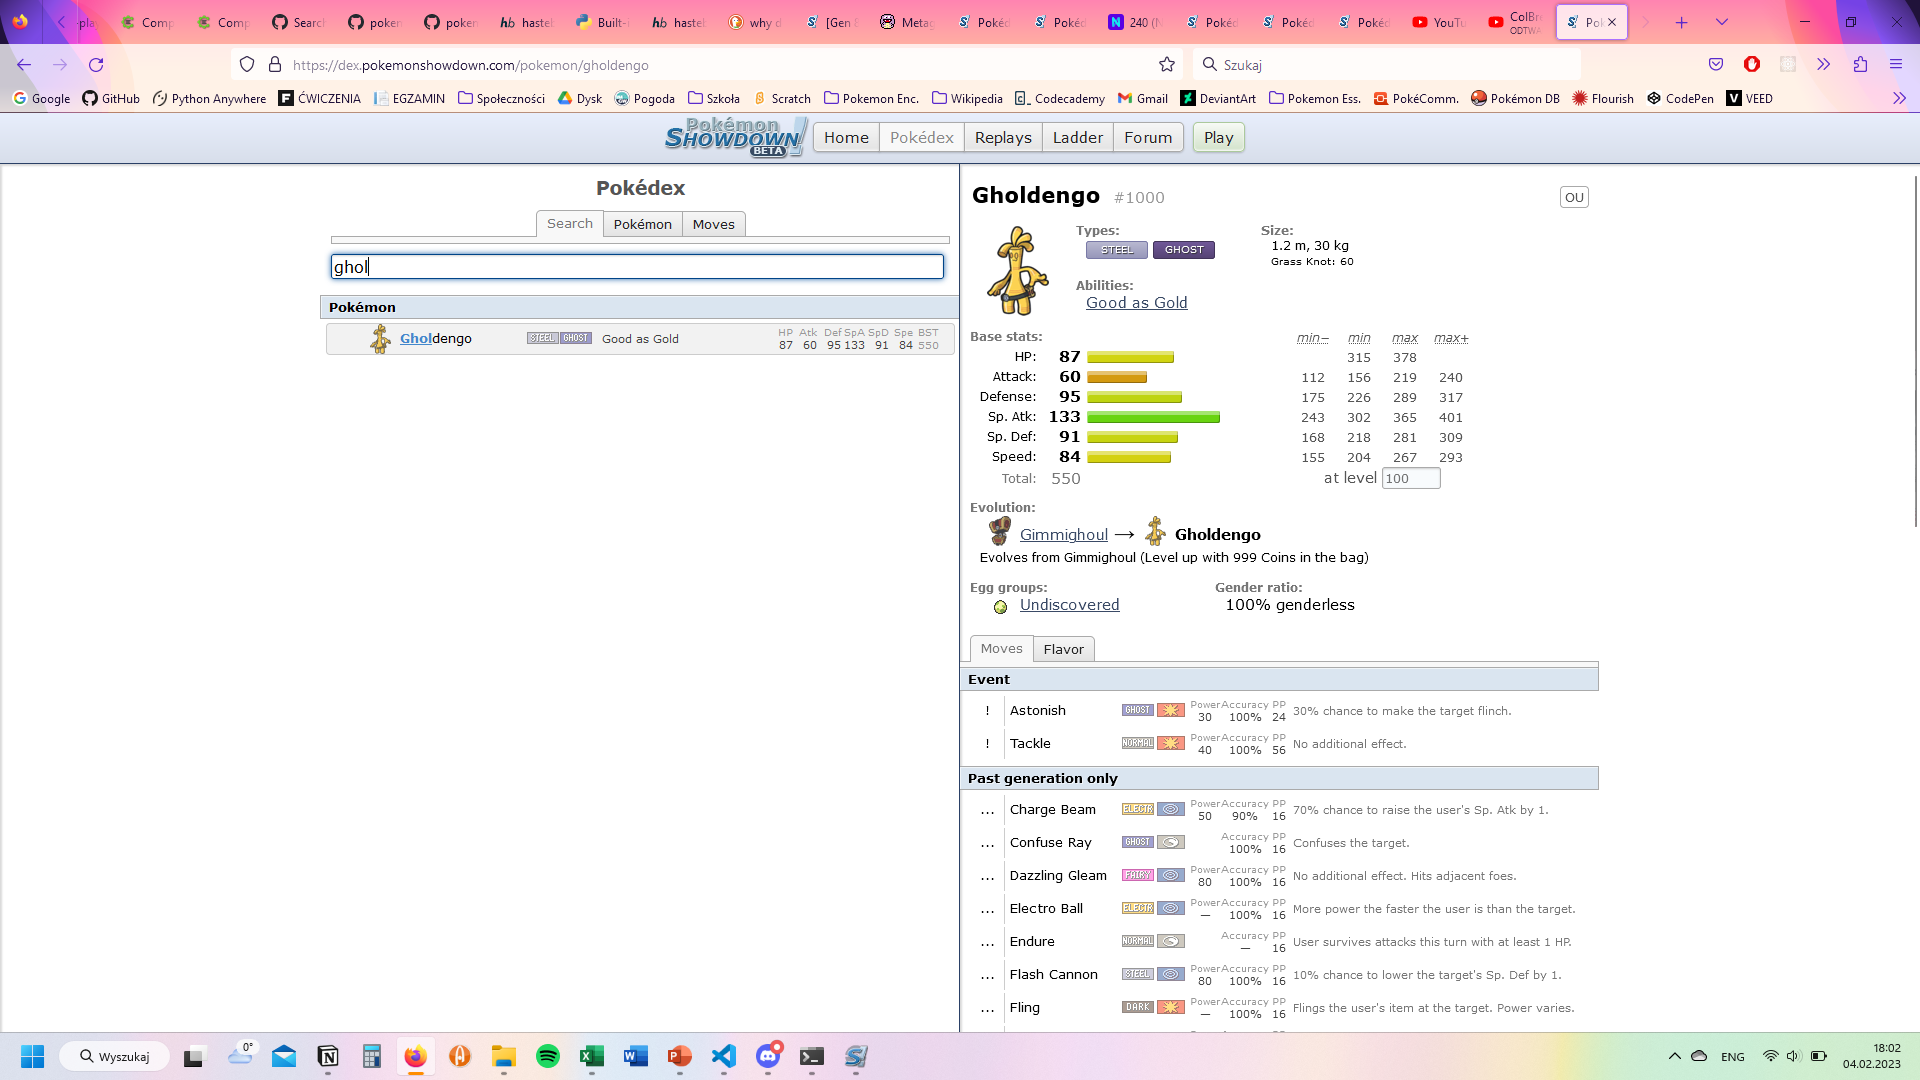
Task: Click the Dark type icon for Fling
Action: [1137, 1007]
